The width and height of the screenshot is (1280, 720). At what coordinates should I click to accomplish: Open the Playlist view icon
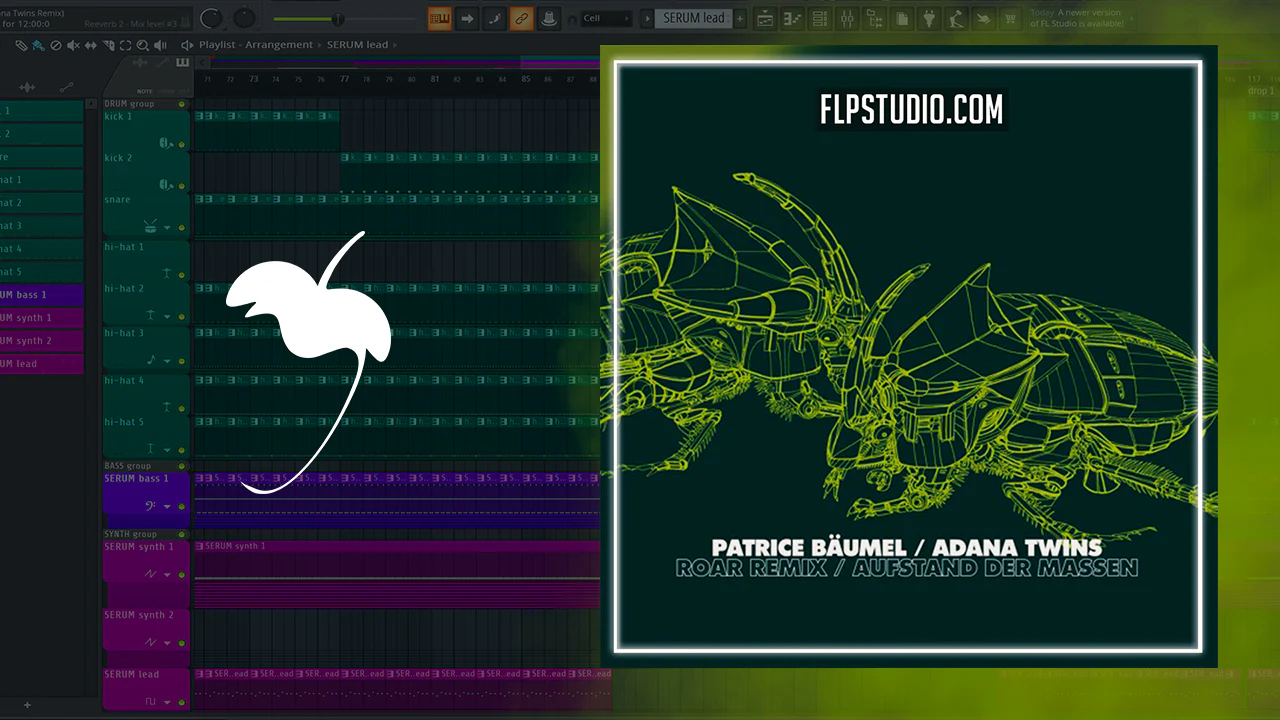tap(765, 18)
